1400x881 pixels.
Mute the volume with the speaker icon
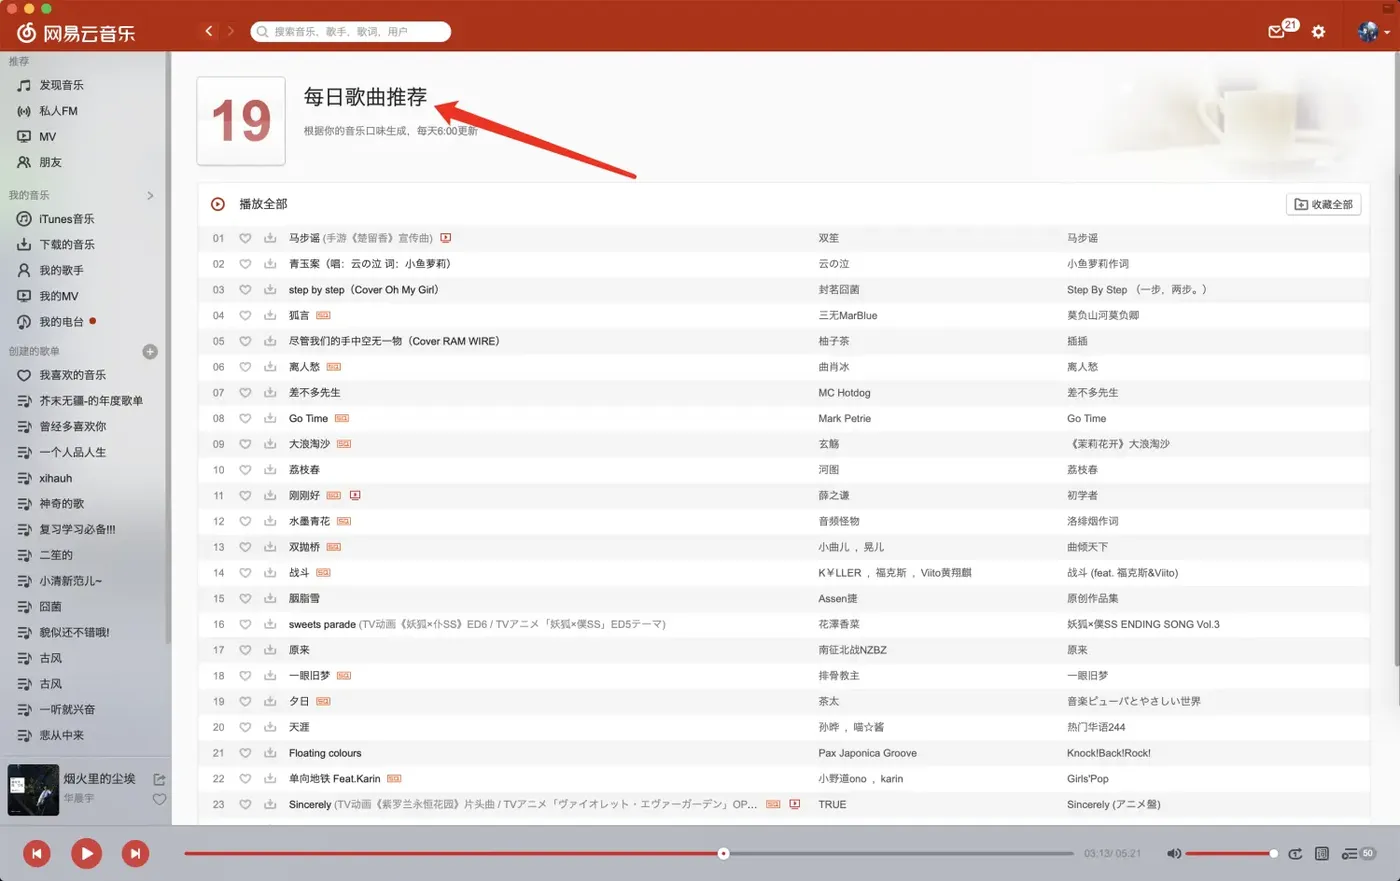[1174, 853]
